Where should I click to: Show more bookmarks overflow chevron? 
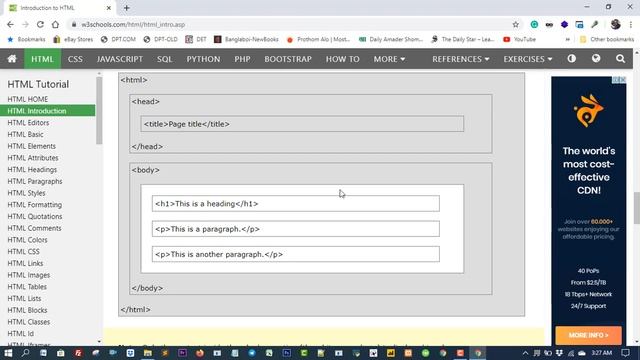pyautogui.click(x=567, y=39)
